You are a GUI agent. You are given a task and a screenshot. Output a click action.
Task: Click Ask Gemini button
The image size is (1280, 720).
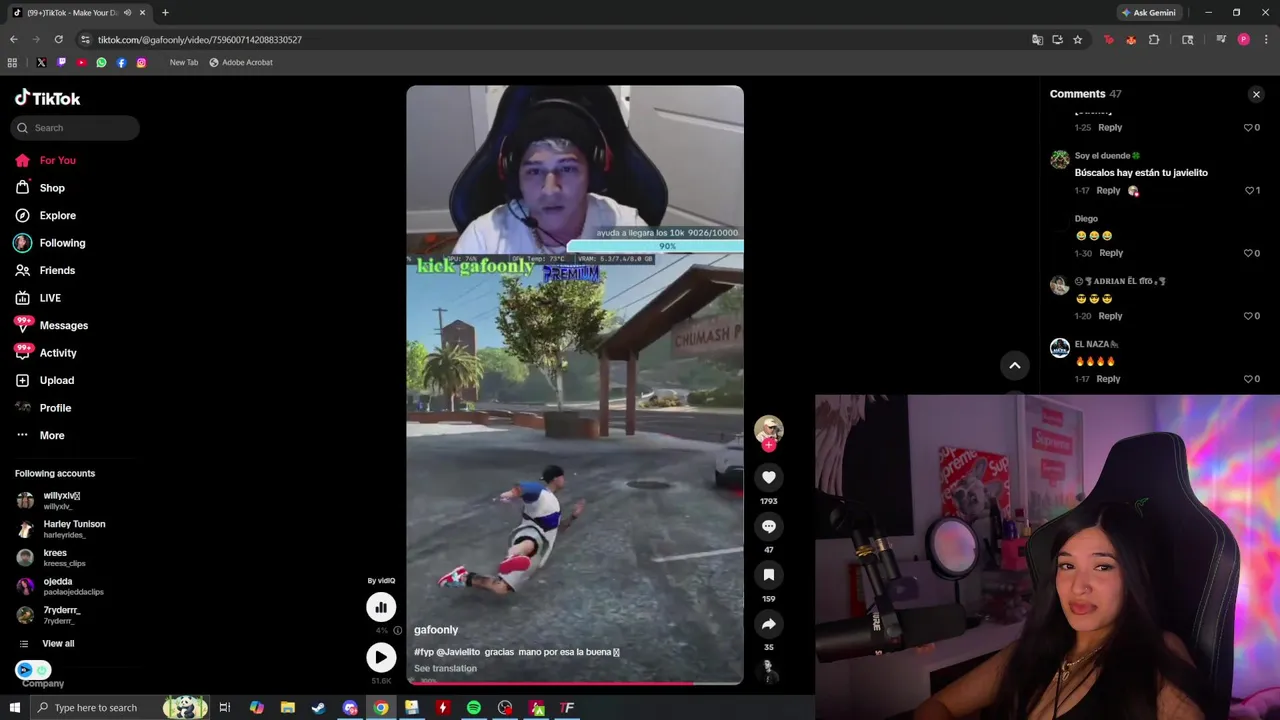click(x=1148, y=13)
